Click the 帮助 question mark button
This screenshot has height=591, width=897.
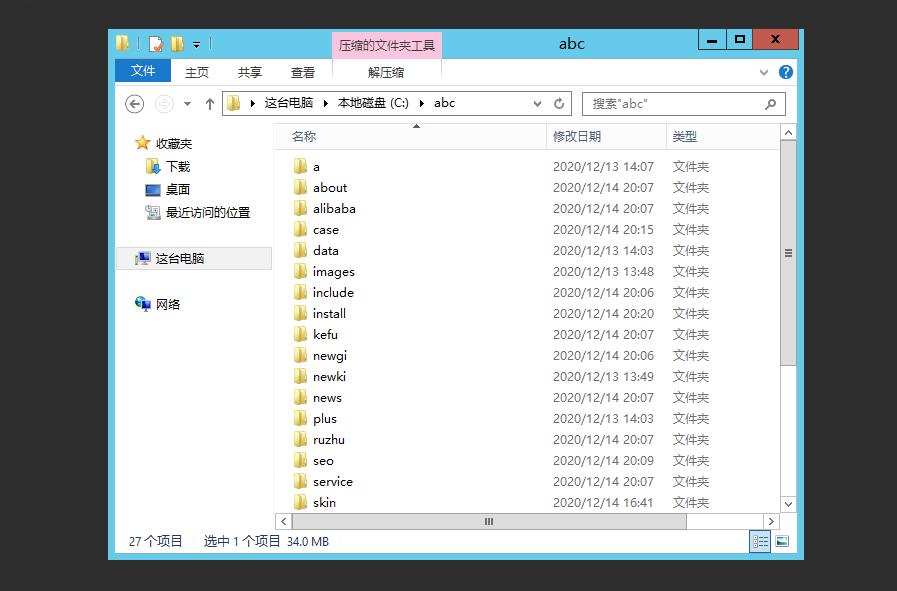(786, 71)
